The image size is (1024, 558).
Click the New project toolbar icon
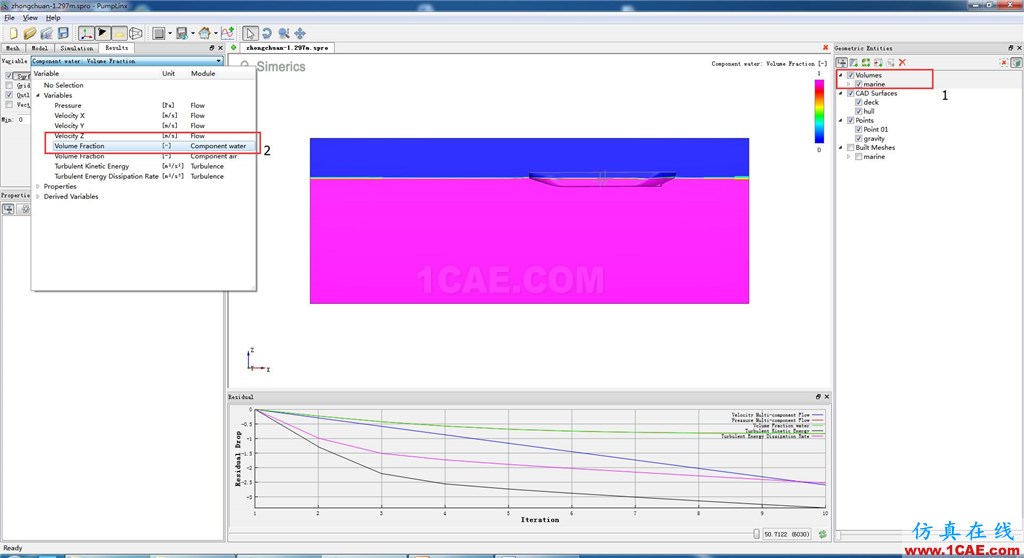point(13,33)
